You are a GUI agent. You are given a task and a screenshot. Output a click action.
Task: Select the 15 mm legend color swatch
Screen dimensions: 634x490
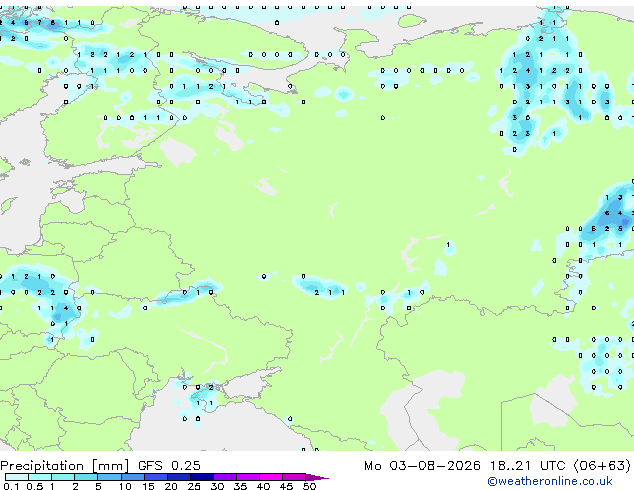point(155,477)
